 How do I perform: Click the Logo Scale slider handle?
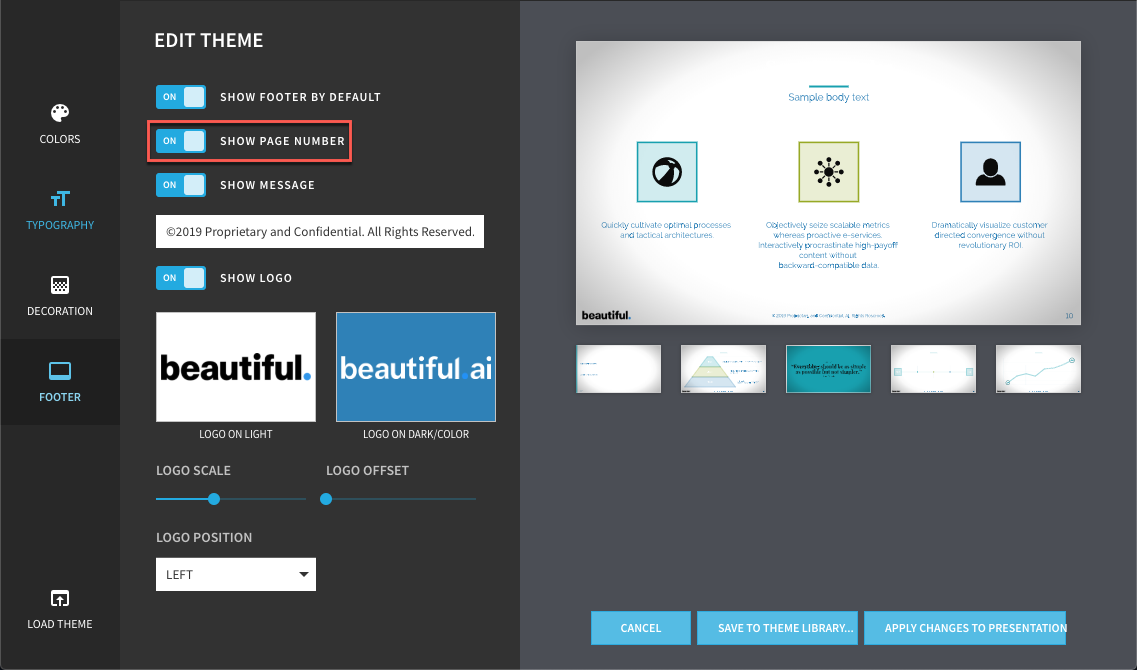[214, 499]
